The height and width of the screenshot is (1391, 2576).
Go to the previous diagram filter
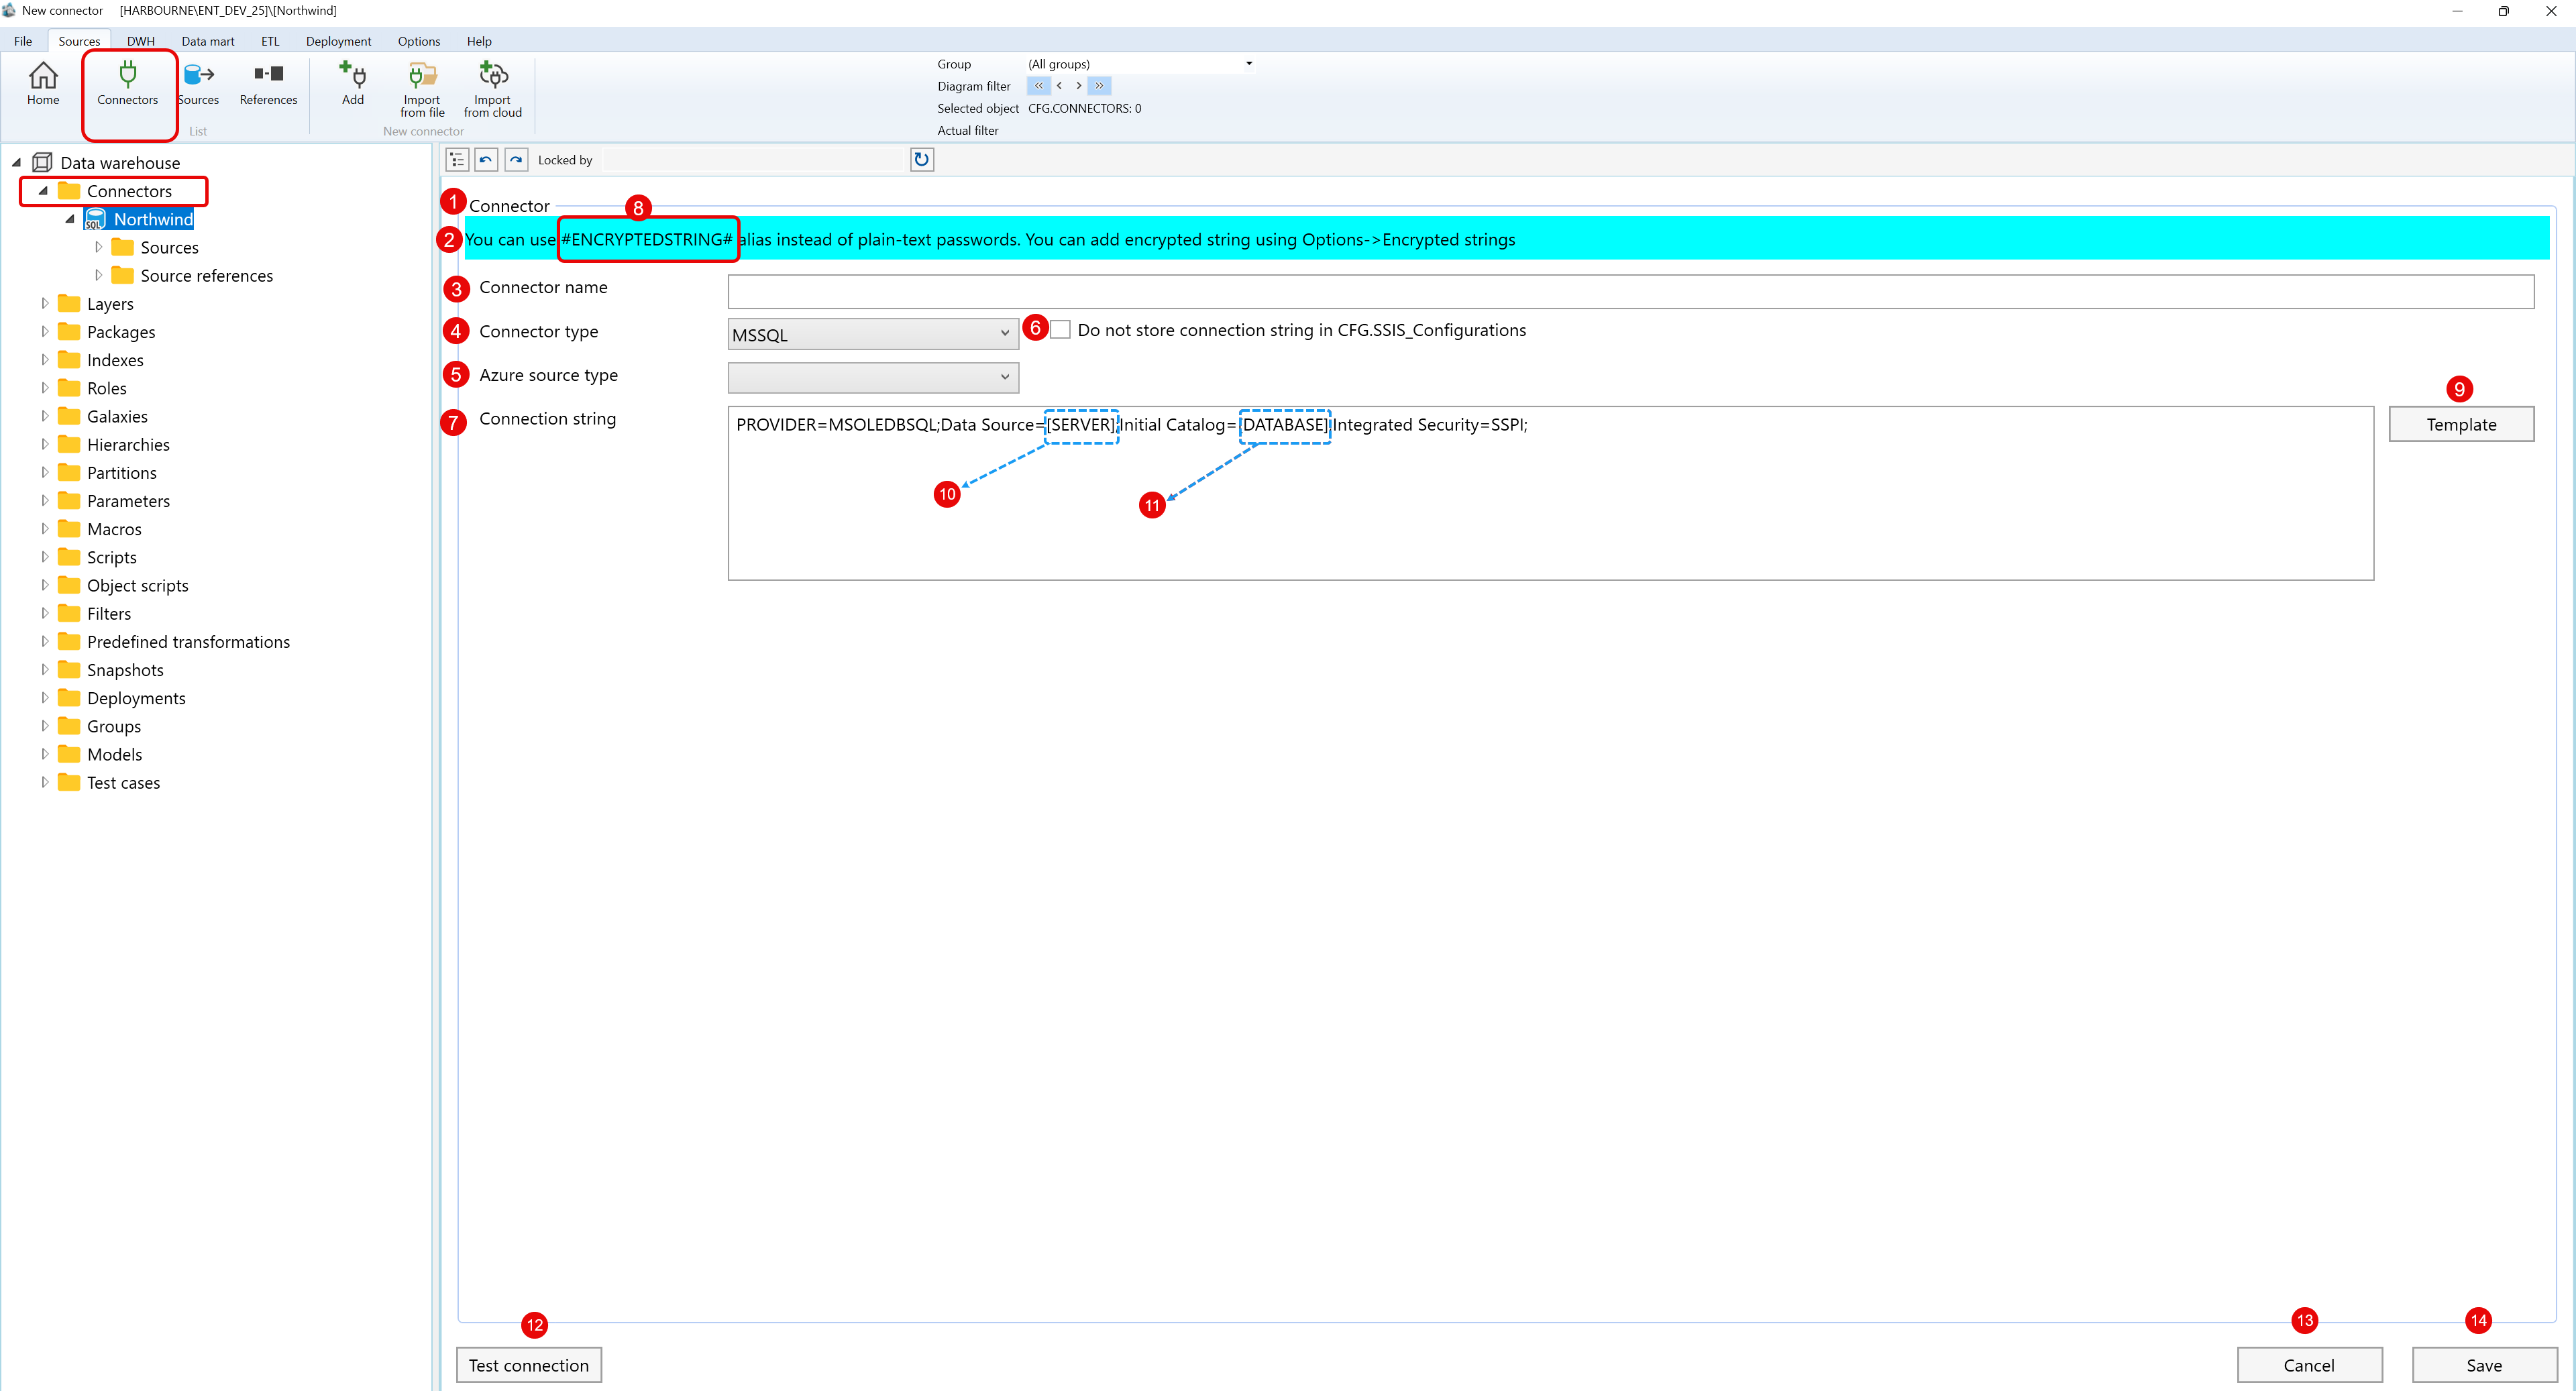1059,86
